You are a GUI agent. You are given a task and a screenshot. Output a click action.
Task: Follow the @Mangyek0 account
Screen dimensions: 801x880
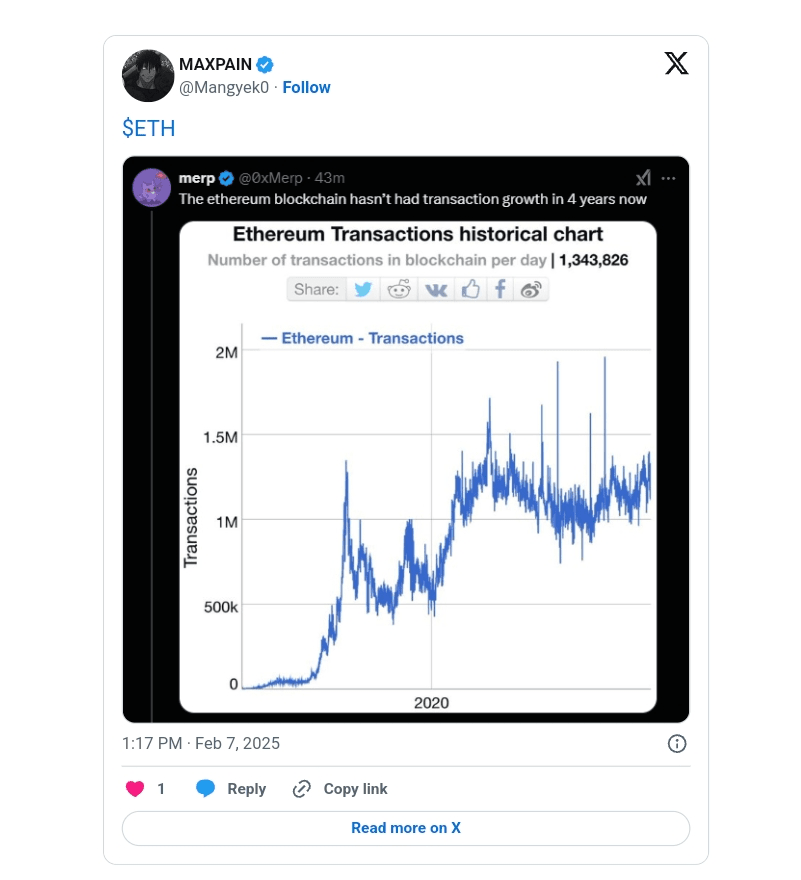pos(306,87)
